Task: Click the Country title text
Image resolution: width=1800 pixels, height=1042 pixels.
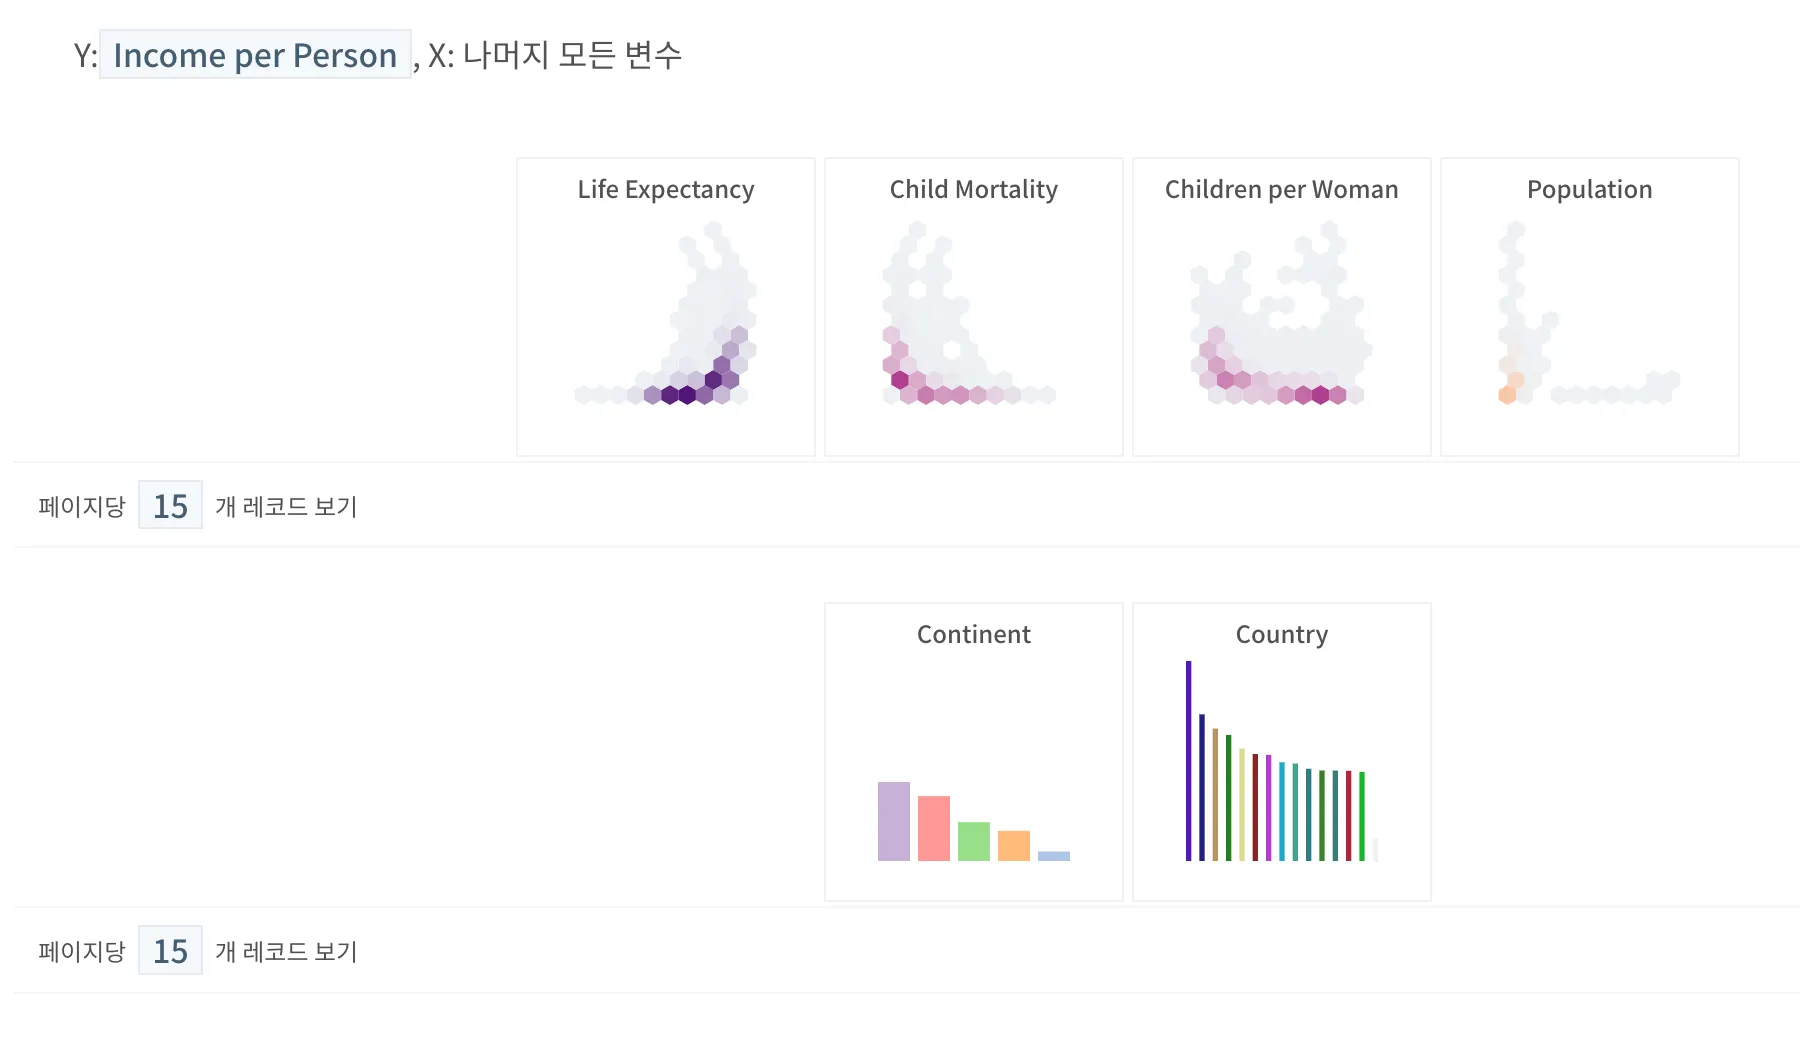Action: pyautogui.click(x=1281, y=634)
